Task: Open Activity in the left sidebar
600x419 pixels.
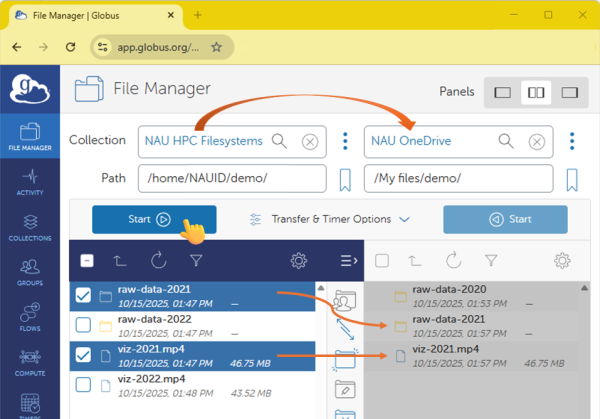Action: (x=29, y=184)
